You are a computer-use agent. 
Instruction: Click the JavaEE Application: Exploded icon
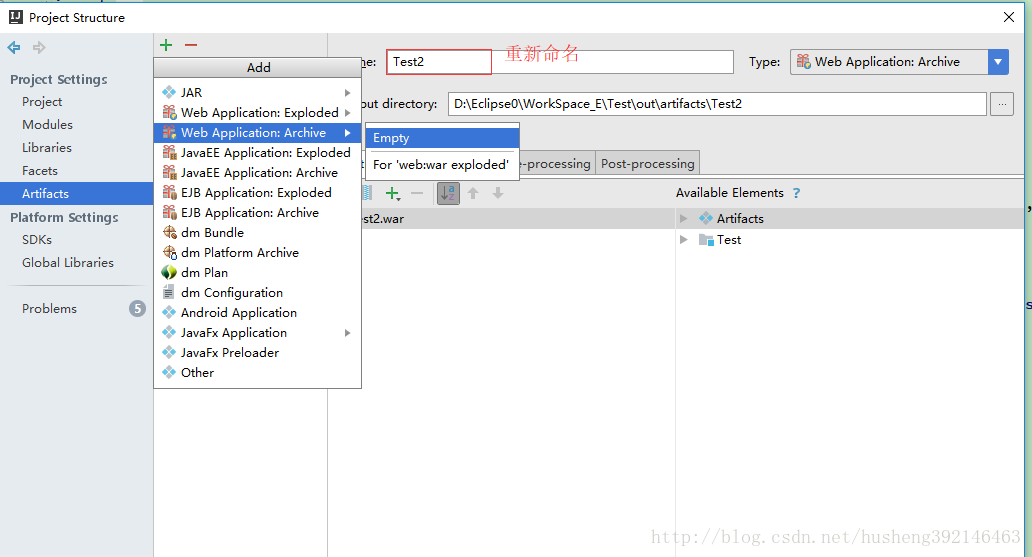pos(169,152)
